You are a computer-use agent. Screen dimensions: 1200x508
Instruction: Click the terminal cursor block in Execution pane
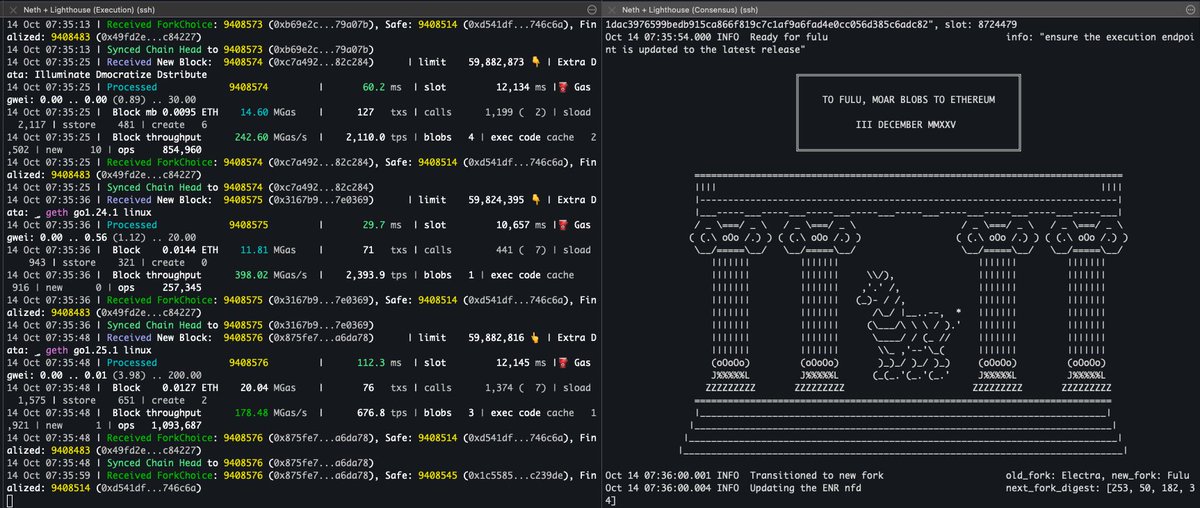[9, 499]
